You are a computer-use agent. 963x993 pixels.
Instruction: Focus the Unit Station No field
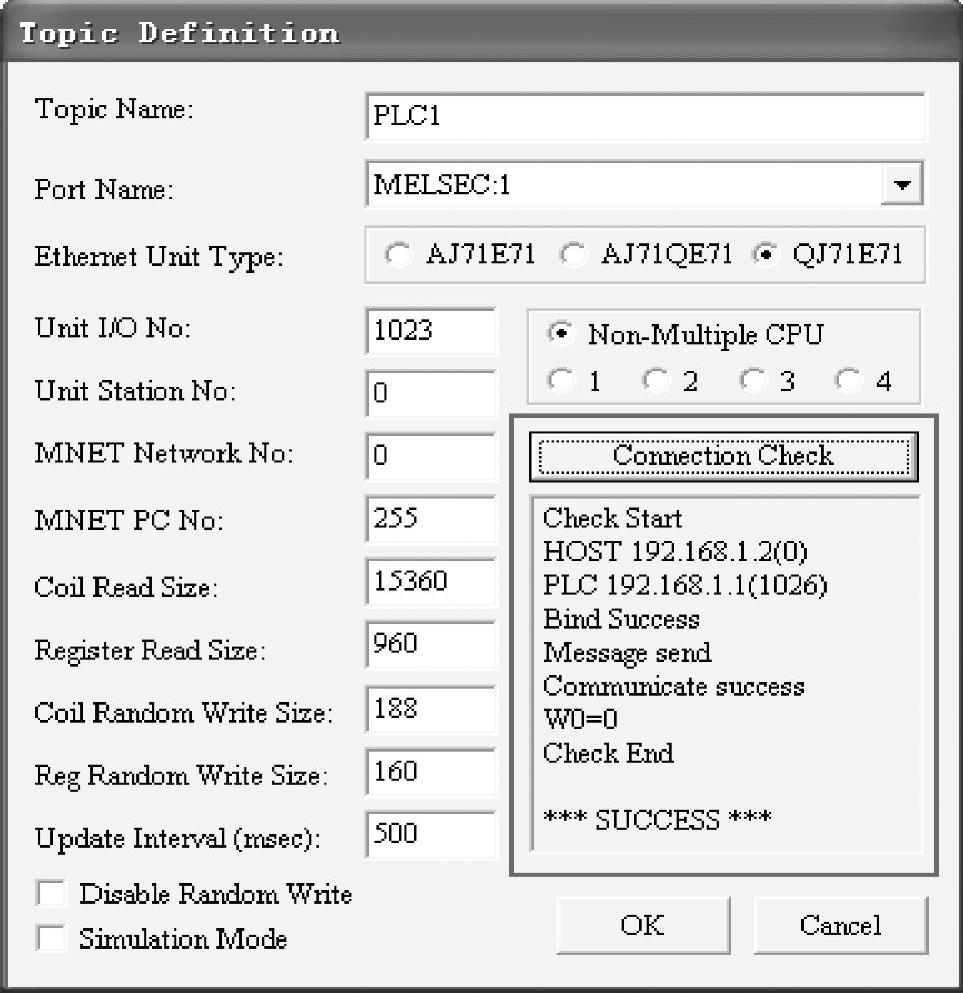[x=430, y=393]
